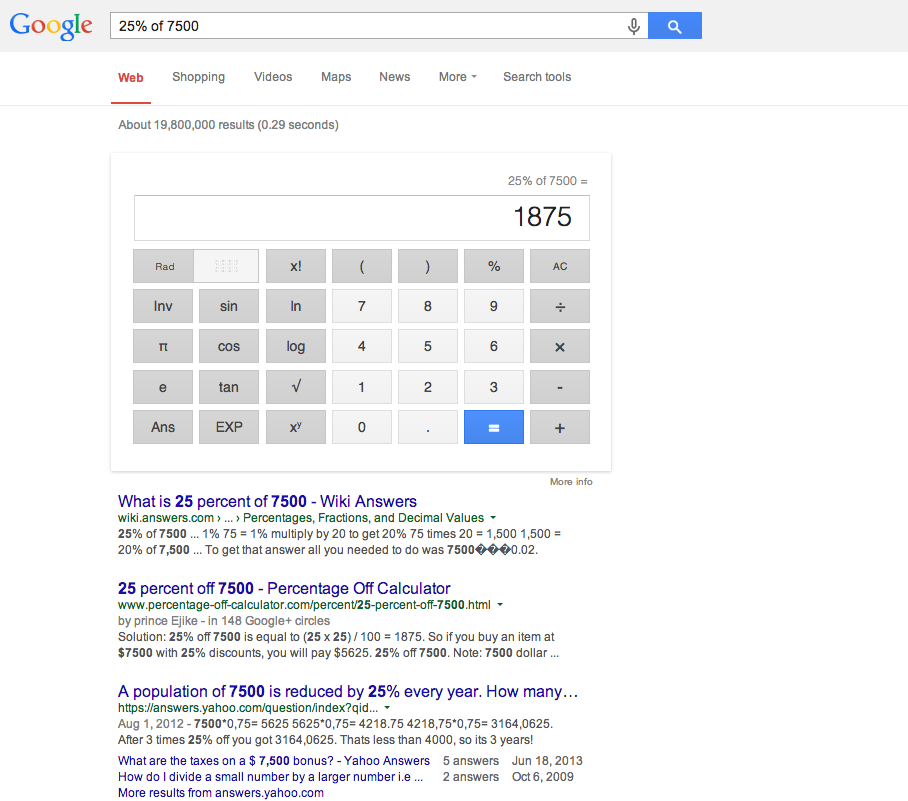This screenshot has height=801, width=908.
Task: Click the calculator display showing 1875
Action: pos(362,218)
